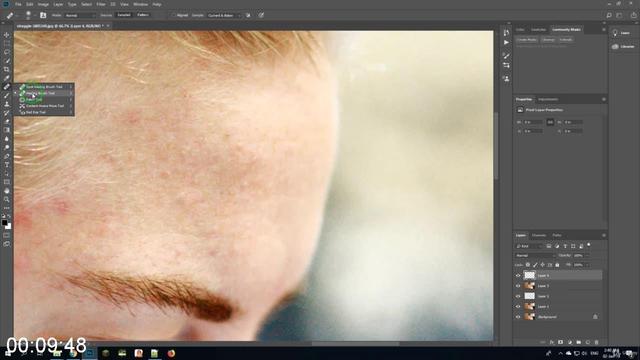The image size is (640, 360).
Task: Select the Crop tool
Action: [x=7, y=69]
